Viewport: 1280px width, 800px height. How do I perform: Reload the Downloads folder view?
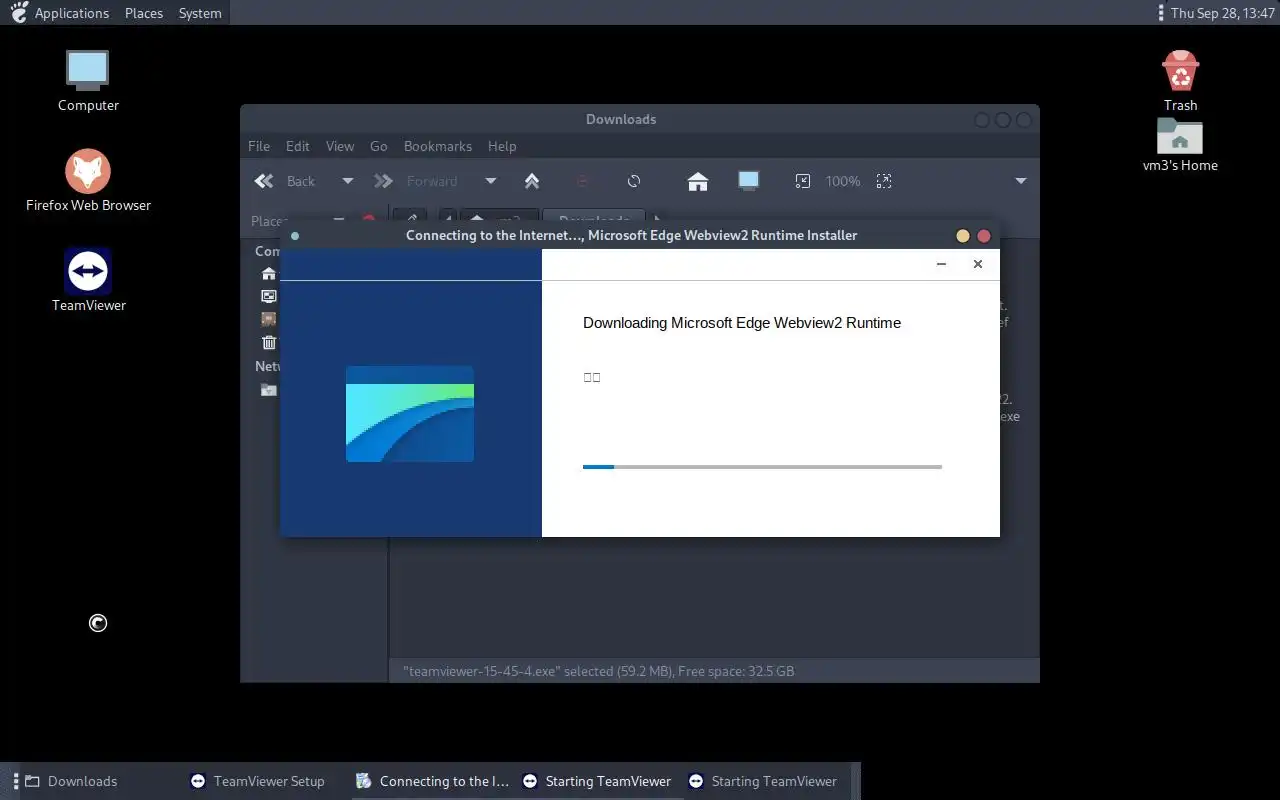tap(634, 181)
